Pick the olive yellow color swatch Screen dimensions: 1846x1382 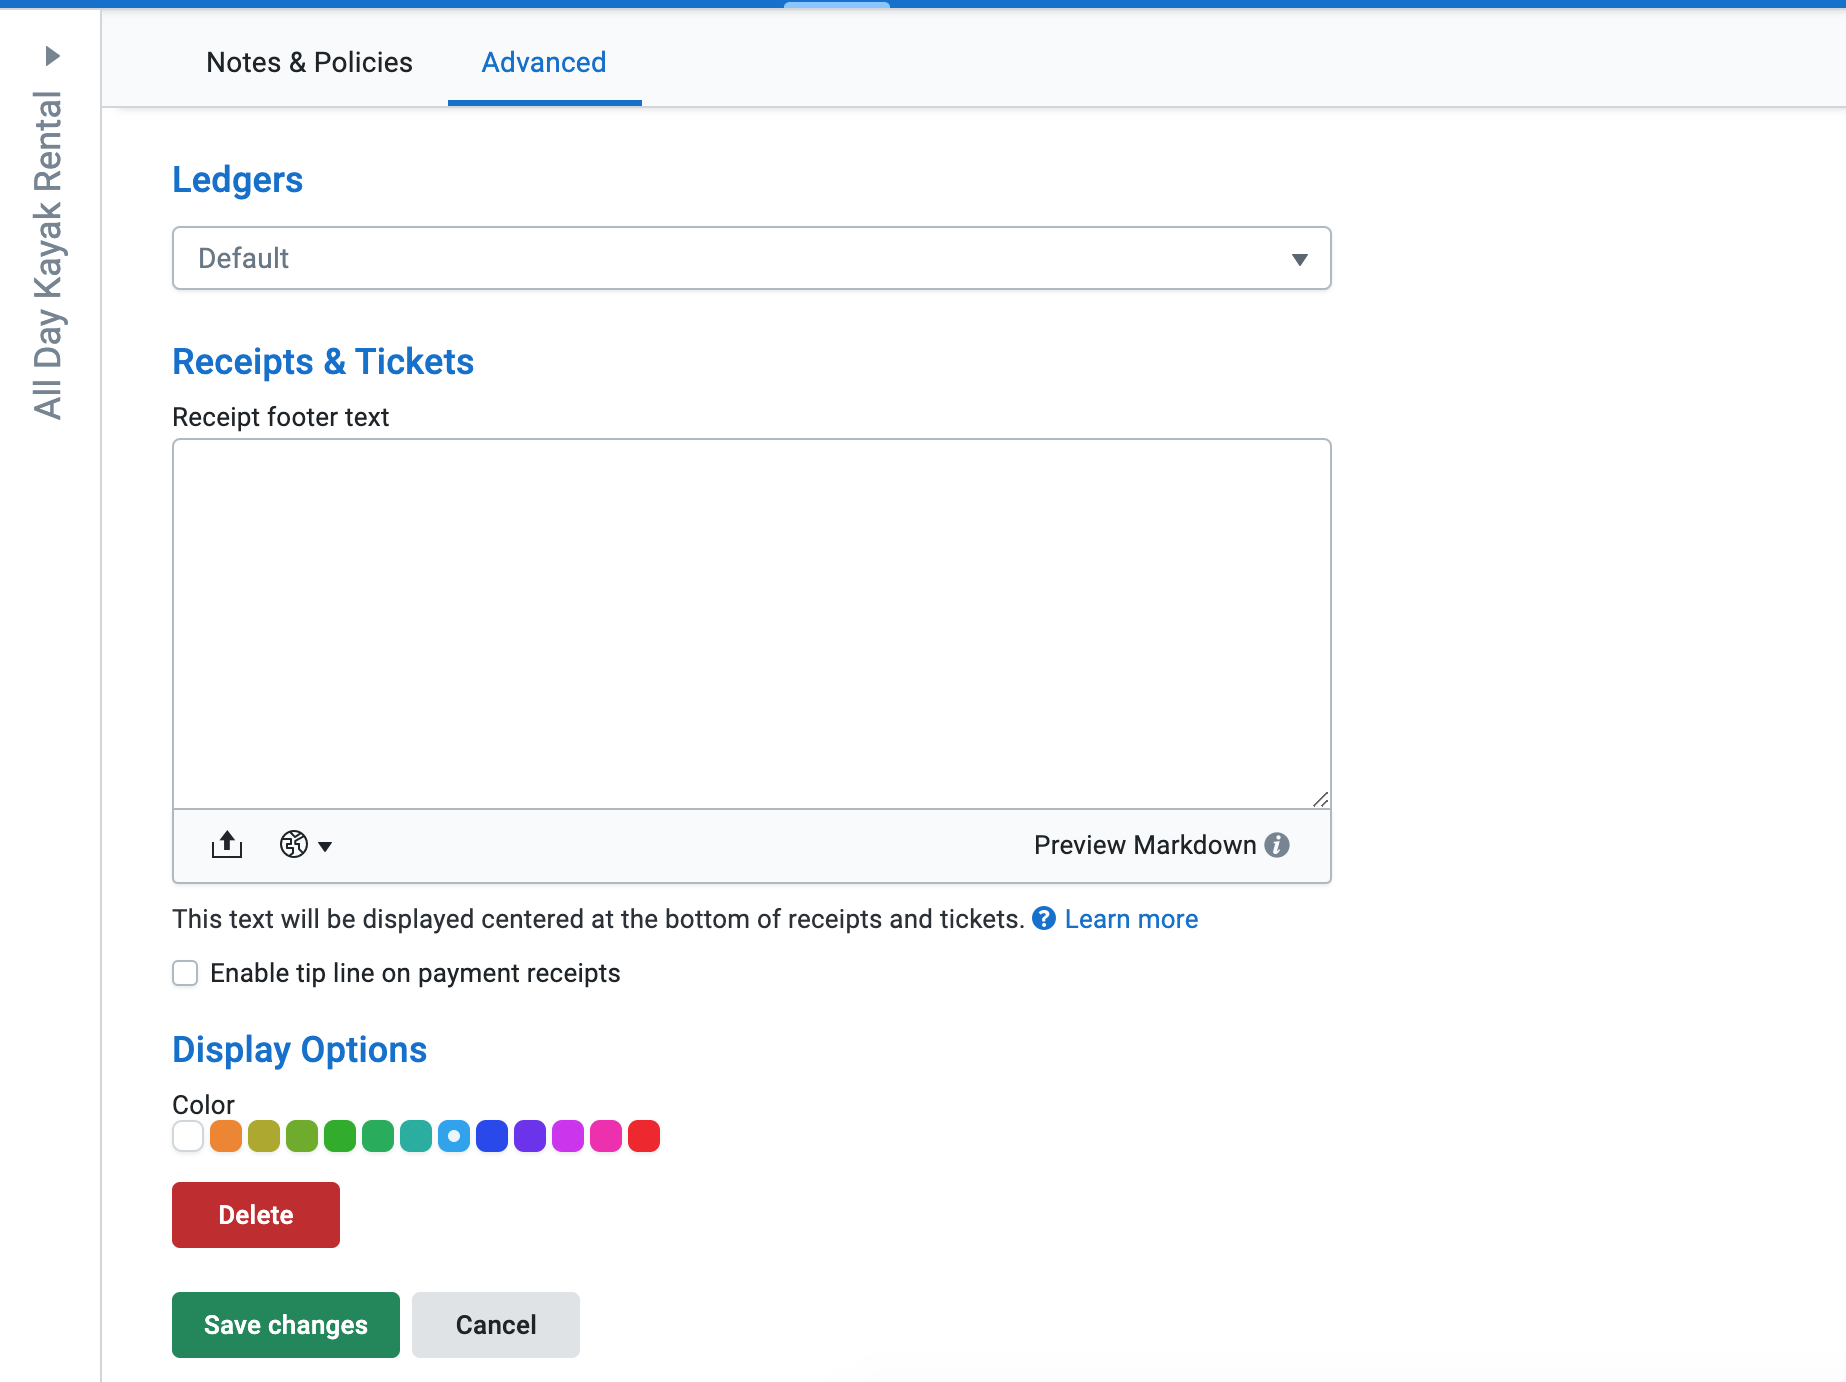coord(264,1136)
